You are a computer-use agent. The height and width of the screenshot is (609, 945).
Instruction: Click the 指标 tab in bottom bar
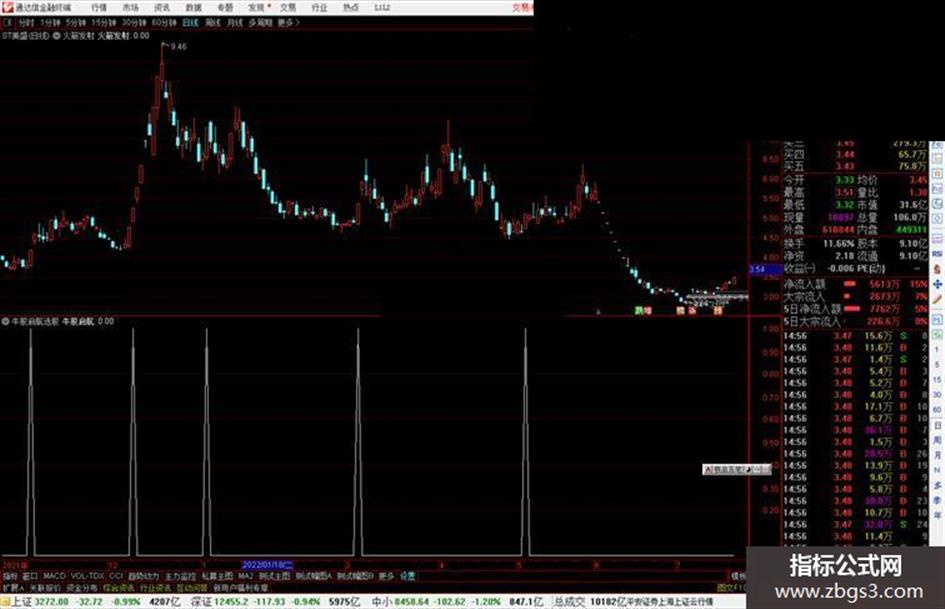pos(10,576)
